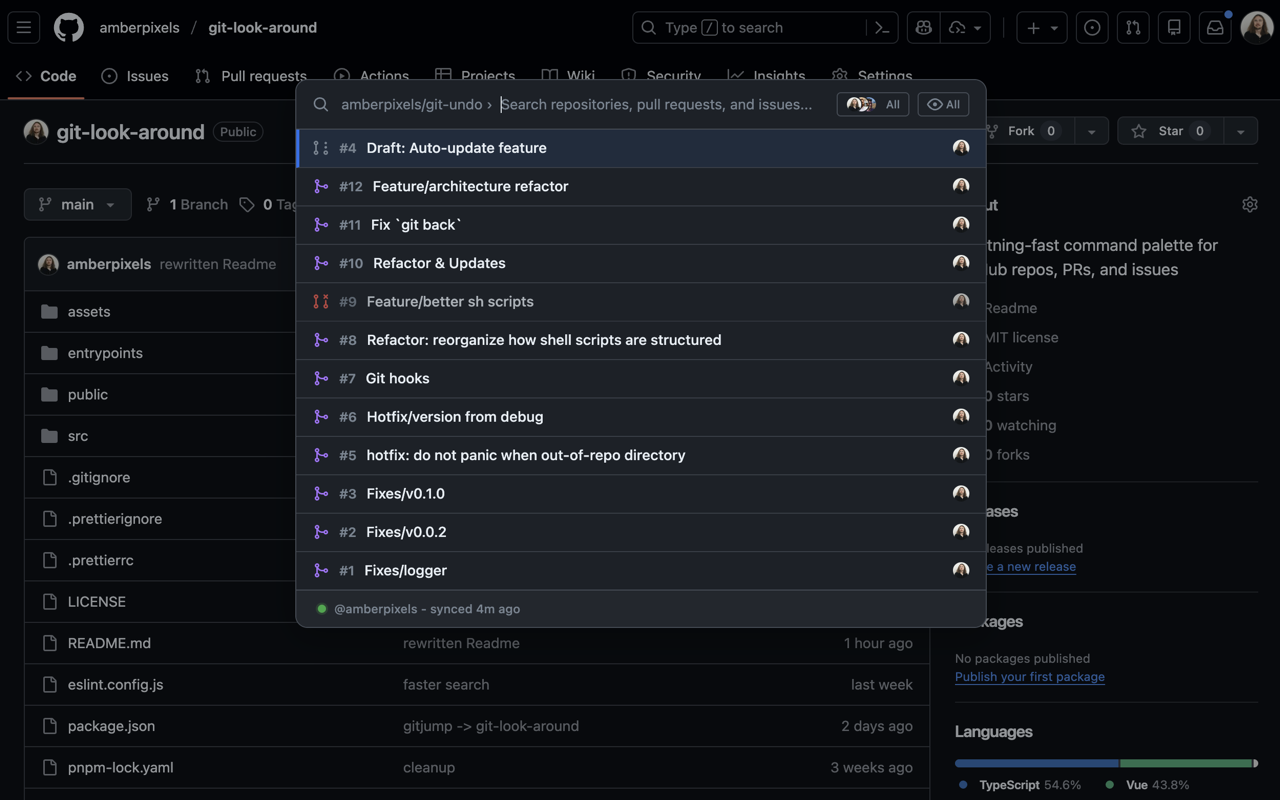Screen dimensions: 1280x800
Task: Open the main branch dropdown
Action: [x=77, y=204]
